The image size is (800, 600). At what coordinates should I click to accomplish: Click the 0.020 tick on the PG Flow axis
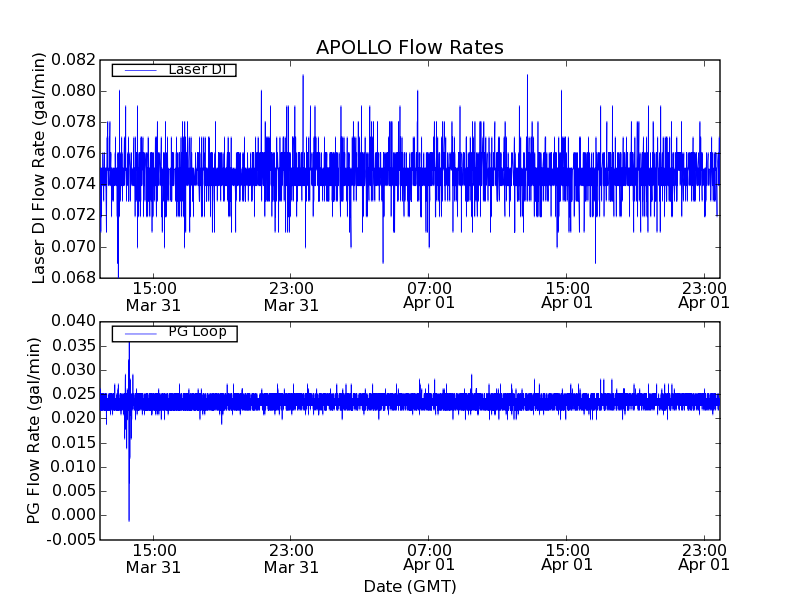tap(73, 418)
